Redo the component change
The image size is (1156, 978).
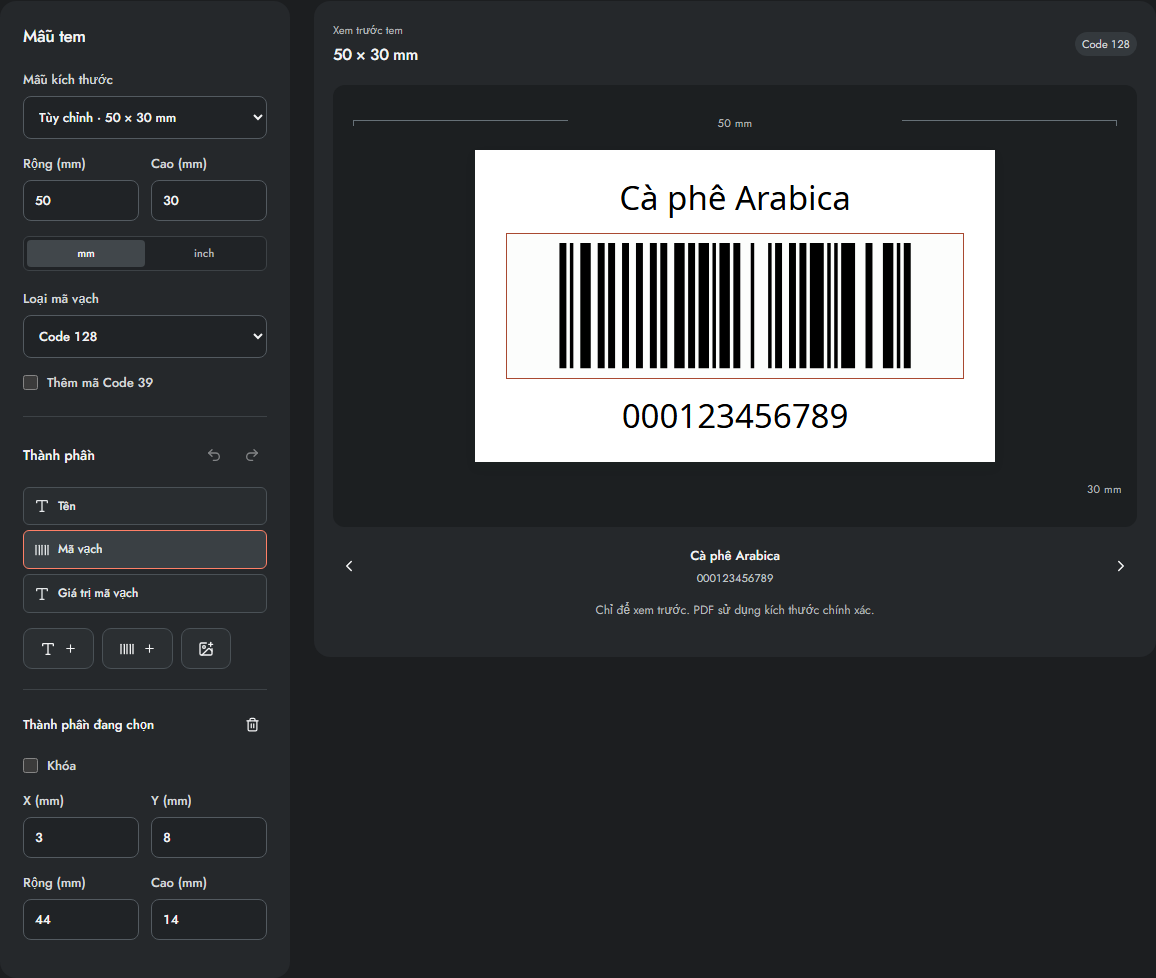click(252, 455)
